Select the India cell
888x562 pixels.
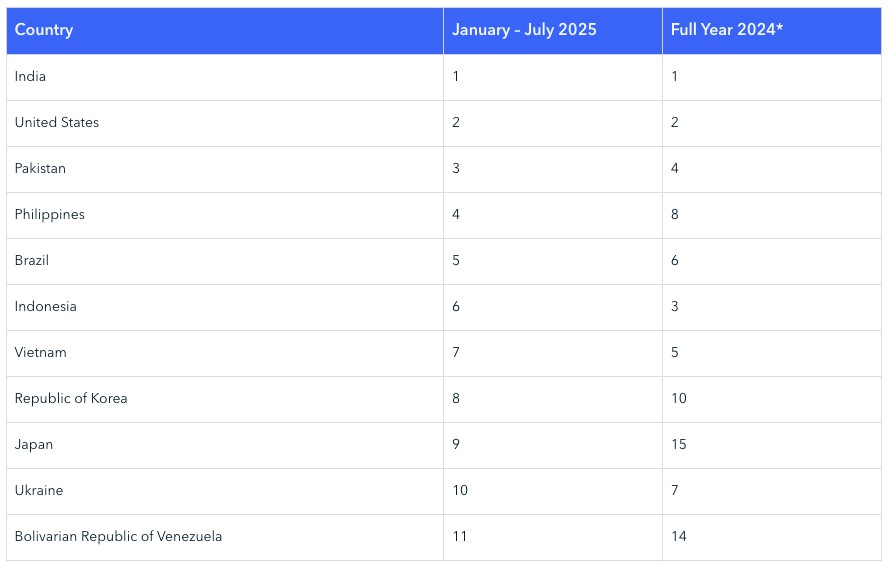click(x=30, y=77)
